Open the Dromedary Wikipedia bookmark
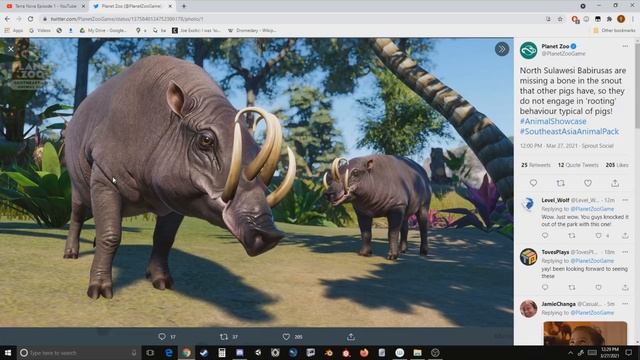 click(252, 30)
